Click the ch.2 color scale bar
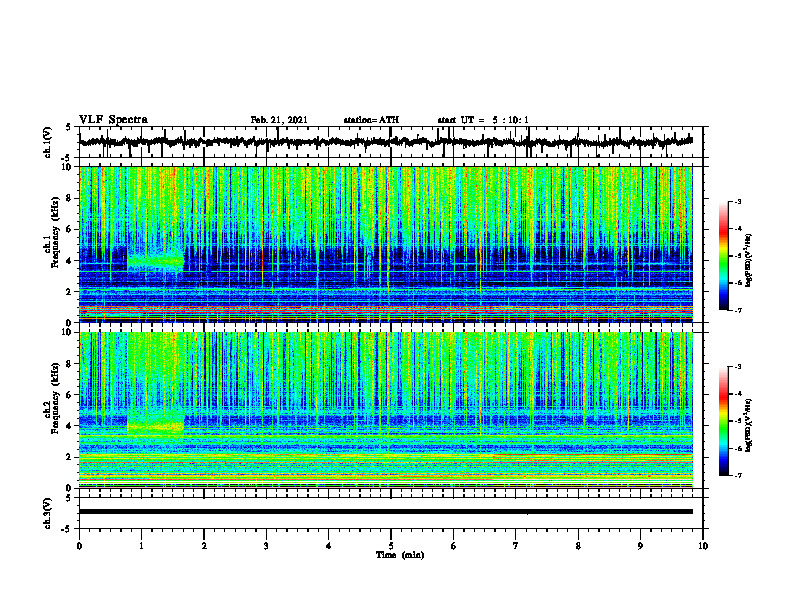Image resolution: width=792 pixels, height=612 pixels. (x=724, y=421)
